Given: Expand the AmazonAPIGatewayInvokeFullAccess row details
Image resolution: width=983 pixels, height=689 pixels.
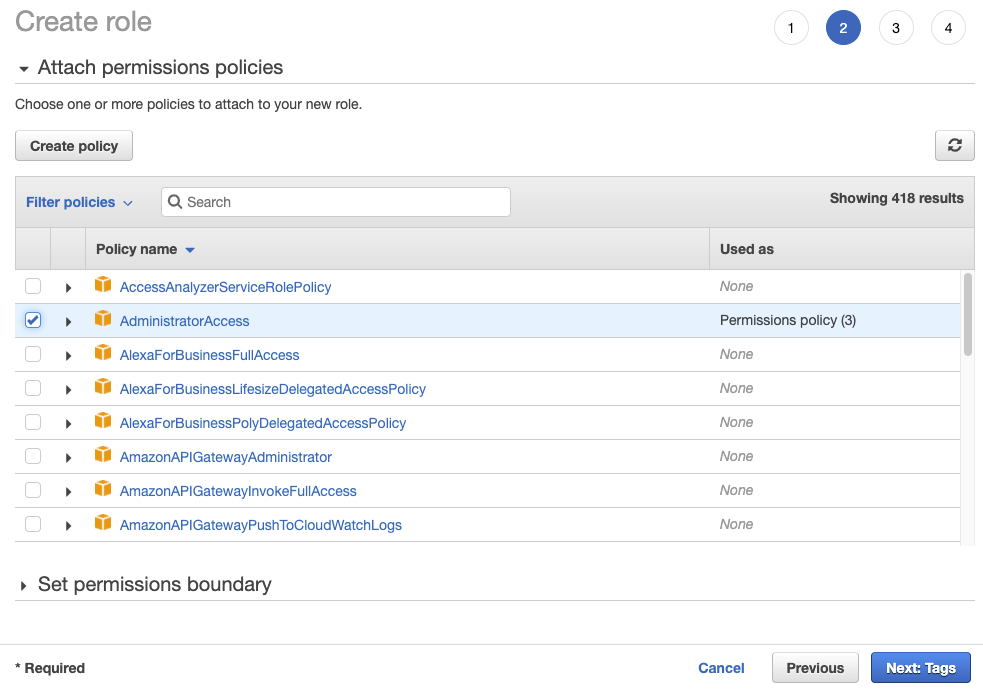Looking at the screenshot, I should click(x=68, y=492).
